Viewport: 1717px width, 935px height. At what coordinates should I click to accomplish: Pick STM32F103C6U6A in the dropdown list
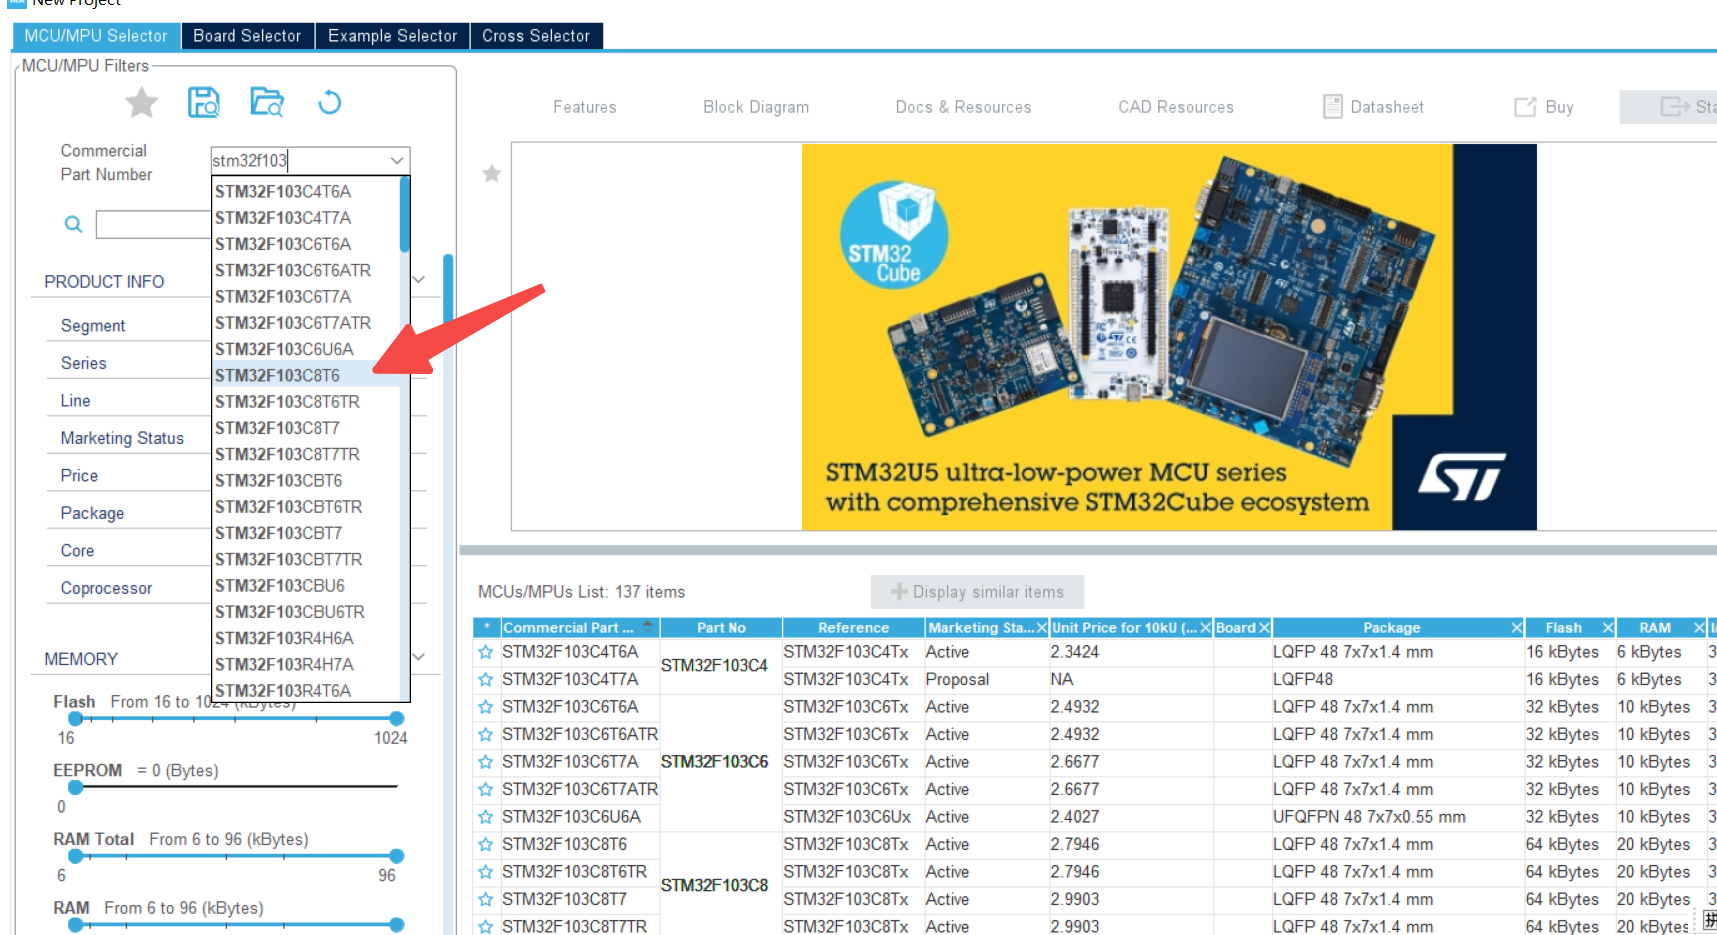point(306,349)
